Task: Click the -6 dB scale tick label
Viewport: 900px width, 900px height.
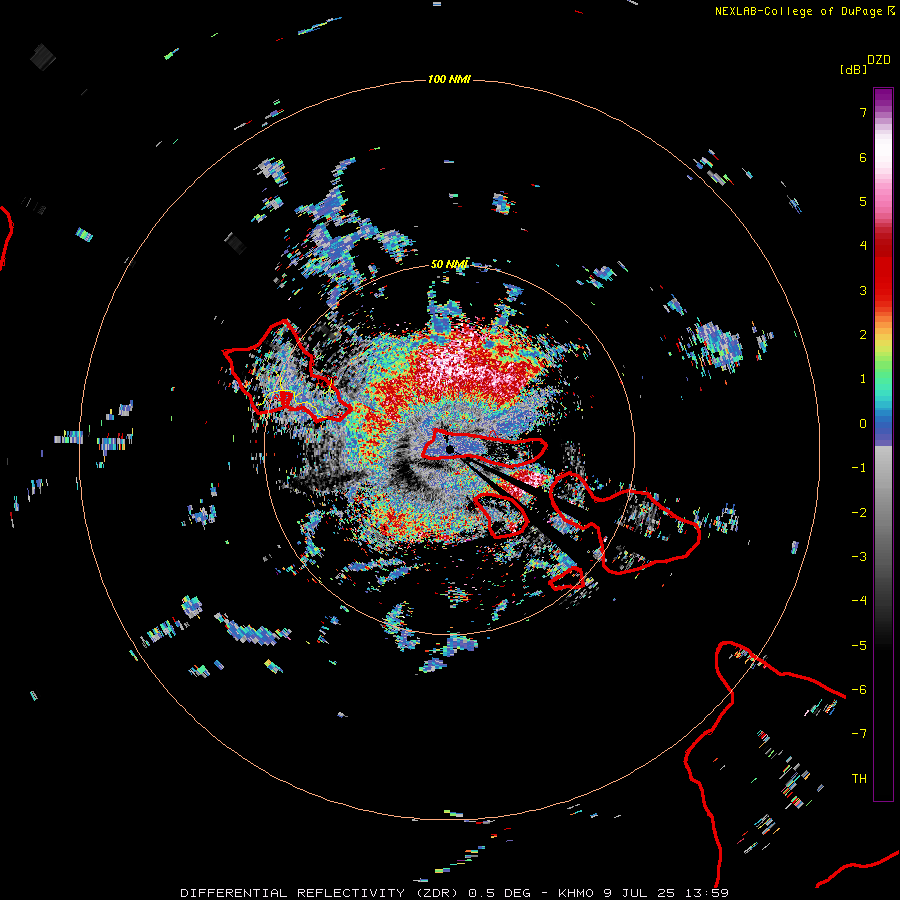Action: [859, 690]
